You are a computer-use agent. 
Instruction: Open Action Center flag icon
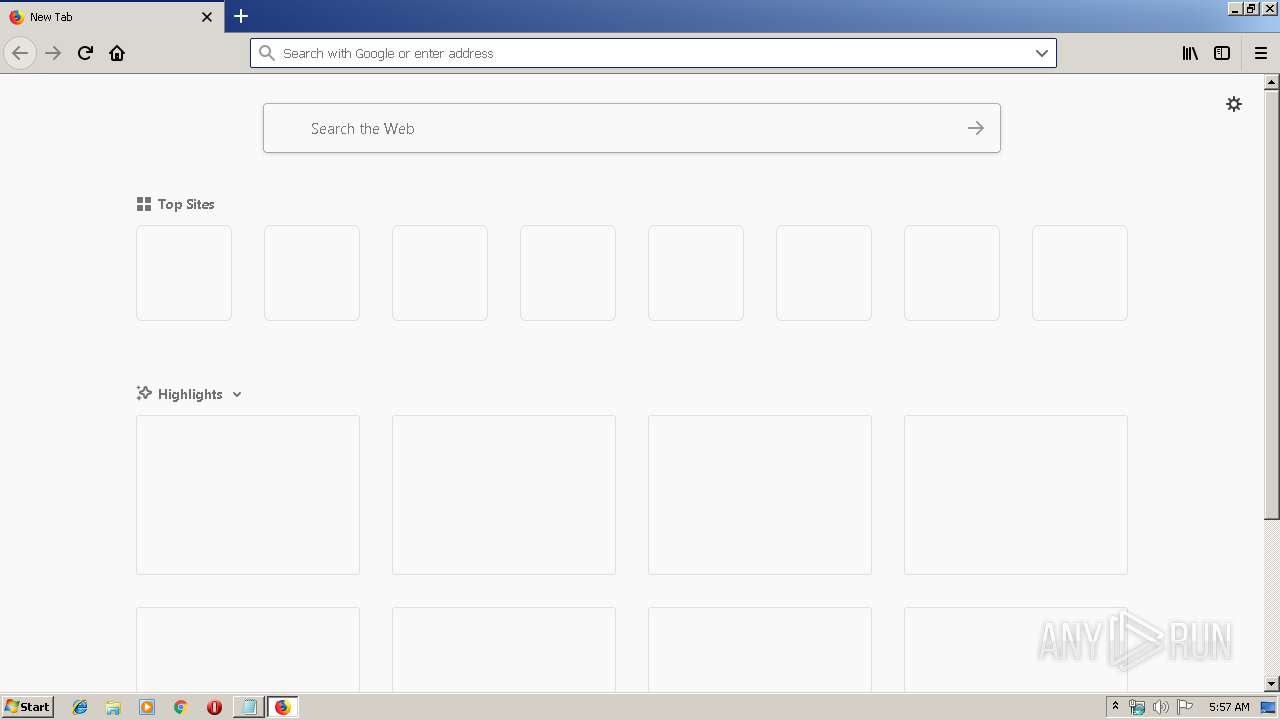click(x=1185, y=707)
